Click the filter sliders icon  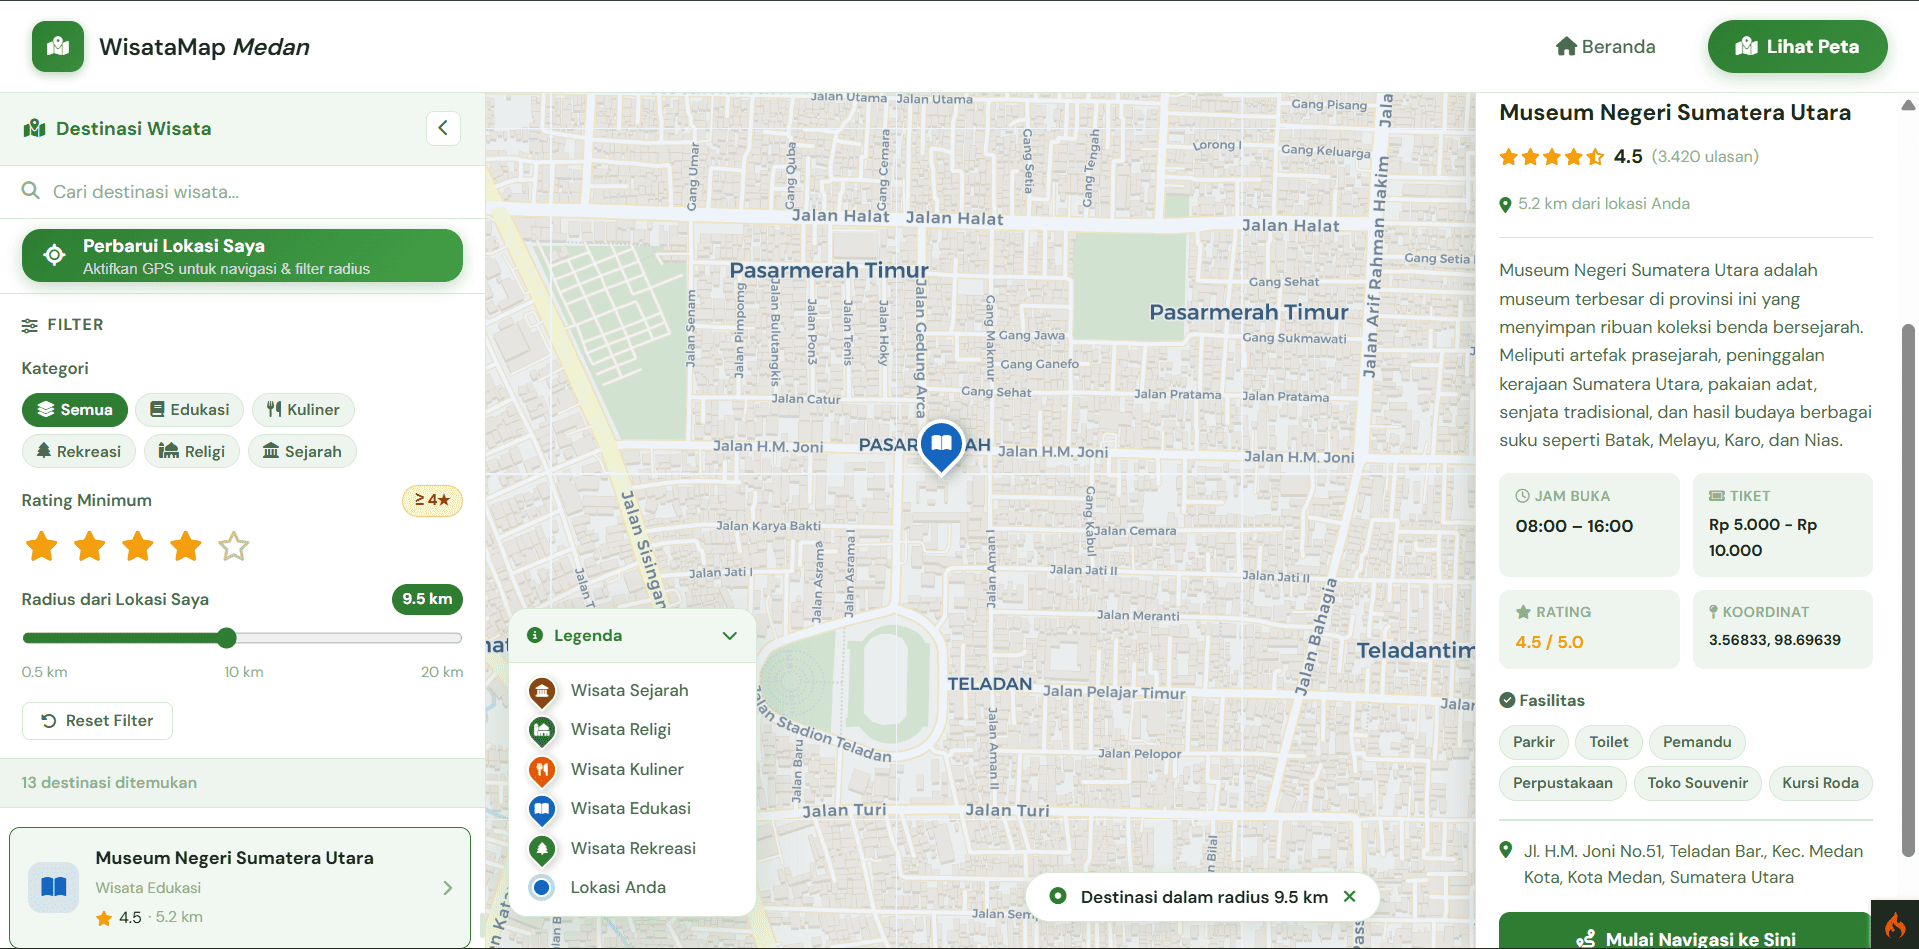(x=30, y=325)
